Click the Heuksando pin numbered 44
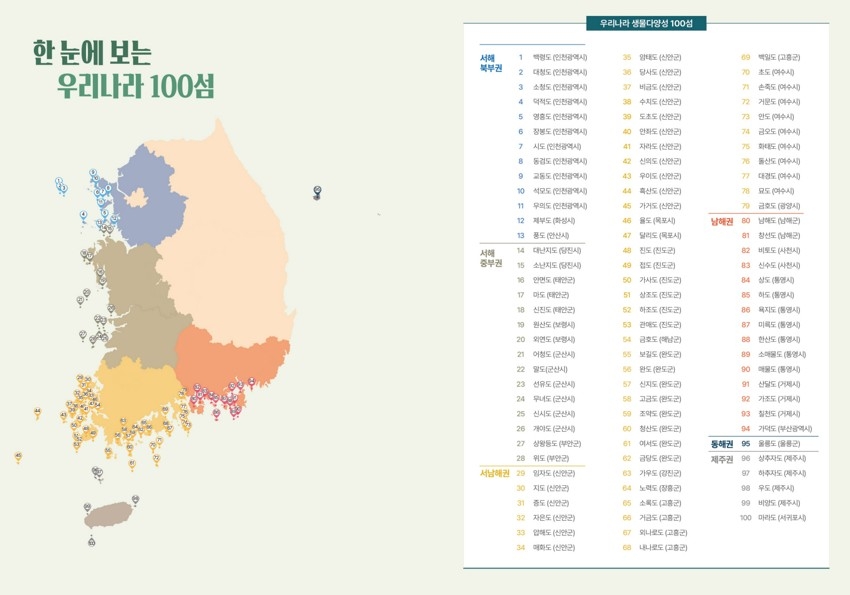The width and height of the screenshot is (850, 595). (x=37, y=411)
